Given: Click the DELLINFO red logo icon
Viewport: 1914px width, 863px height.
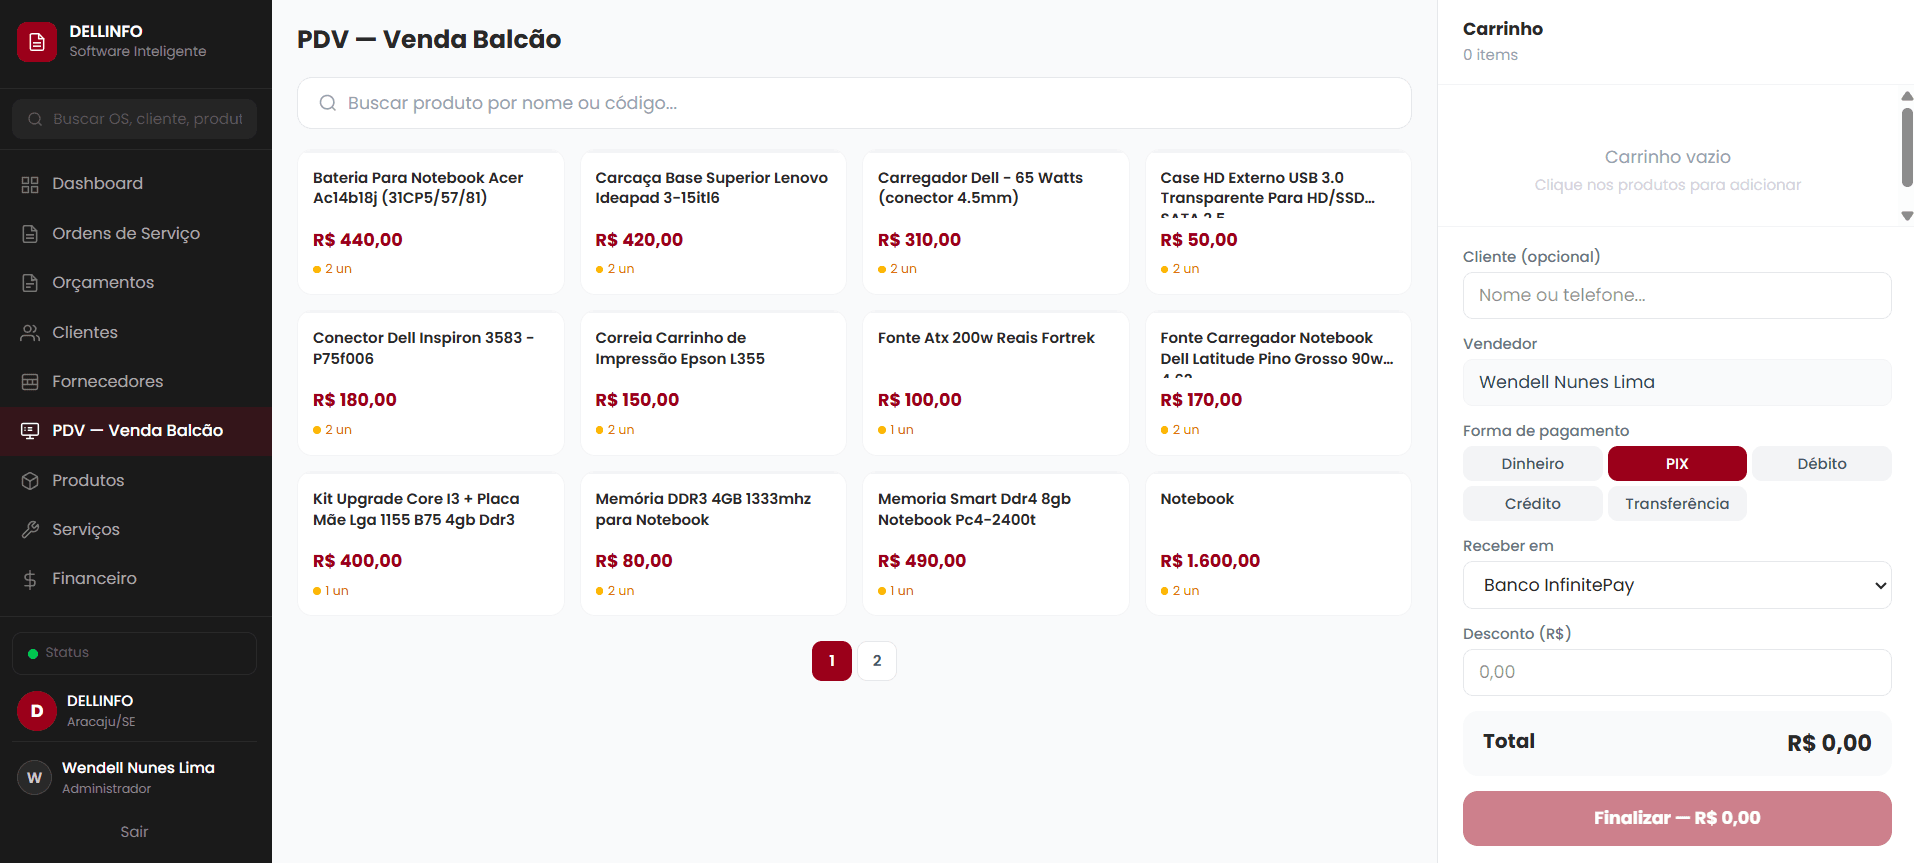Looking at the screenshot, I should pos(37,42).
